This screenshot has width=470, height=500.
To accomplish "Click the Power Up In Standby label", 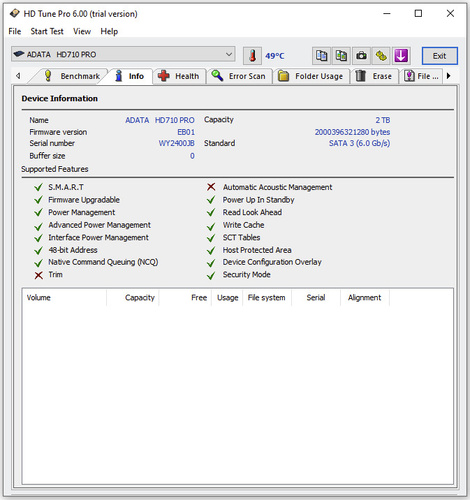I will point(258,200).
